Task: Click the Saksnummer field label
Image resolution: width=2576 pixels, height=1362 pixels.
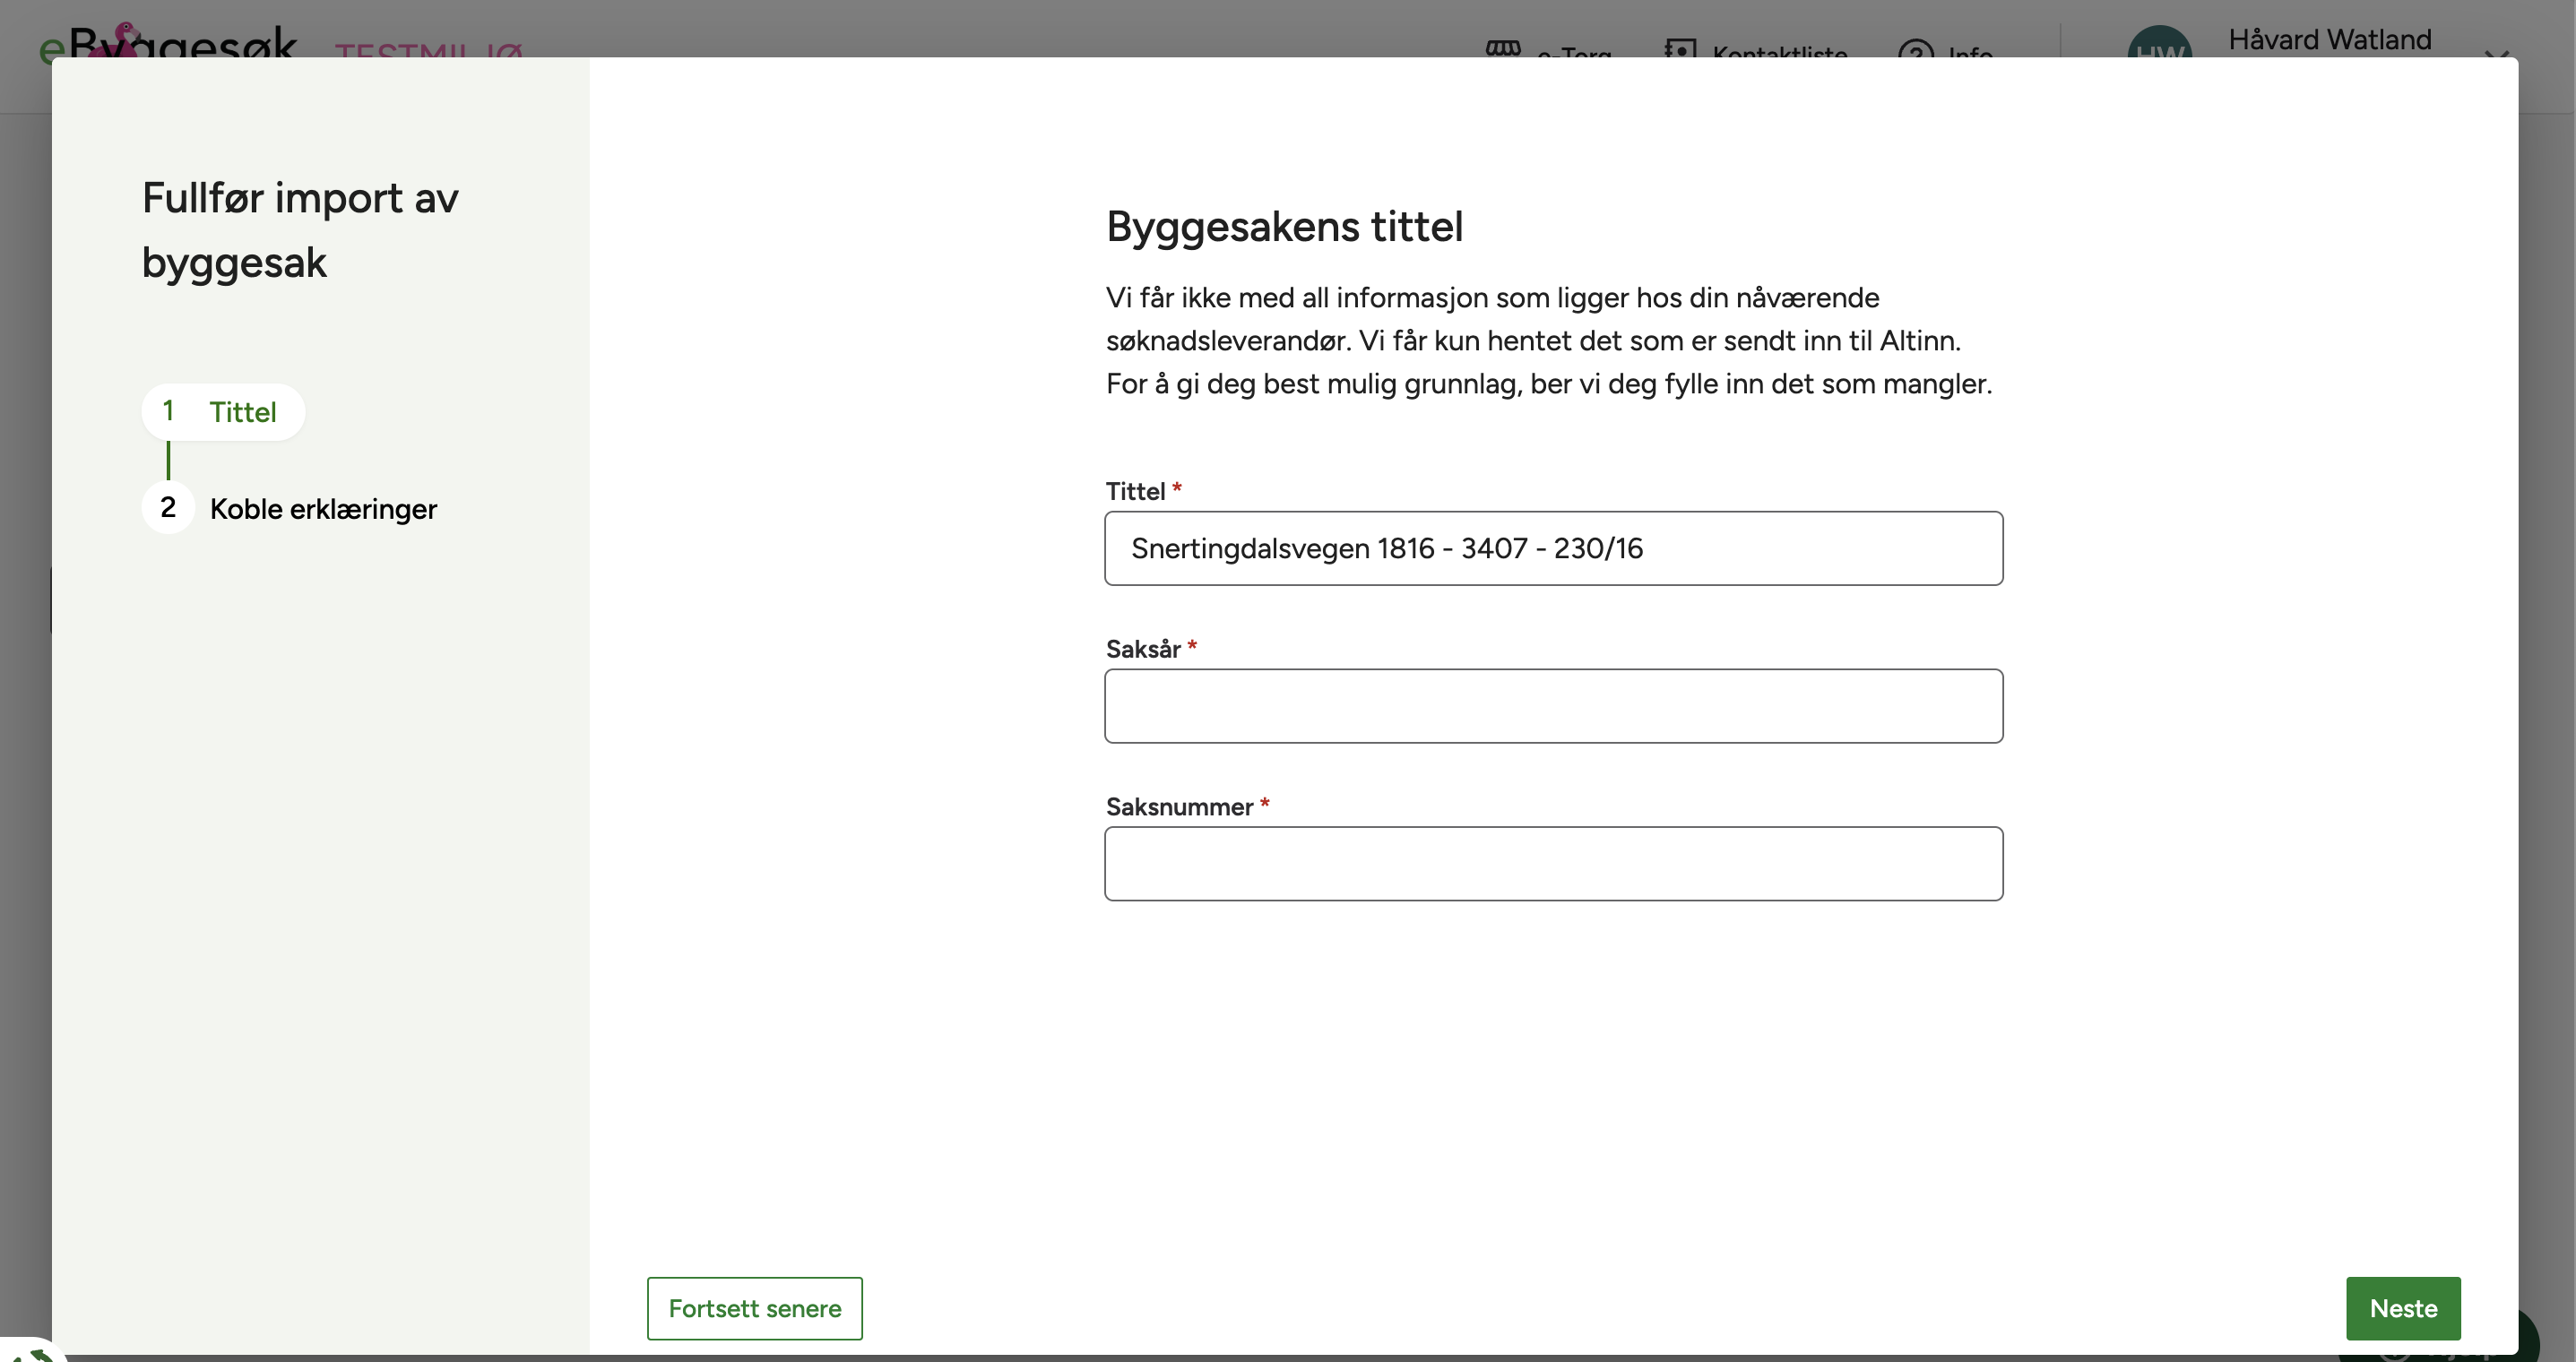Action: pyautogui.click(x=1179, y=807)
